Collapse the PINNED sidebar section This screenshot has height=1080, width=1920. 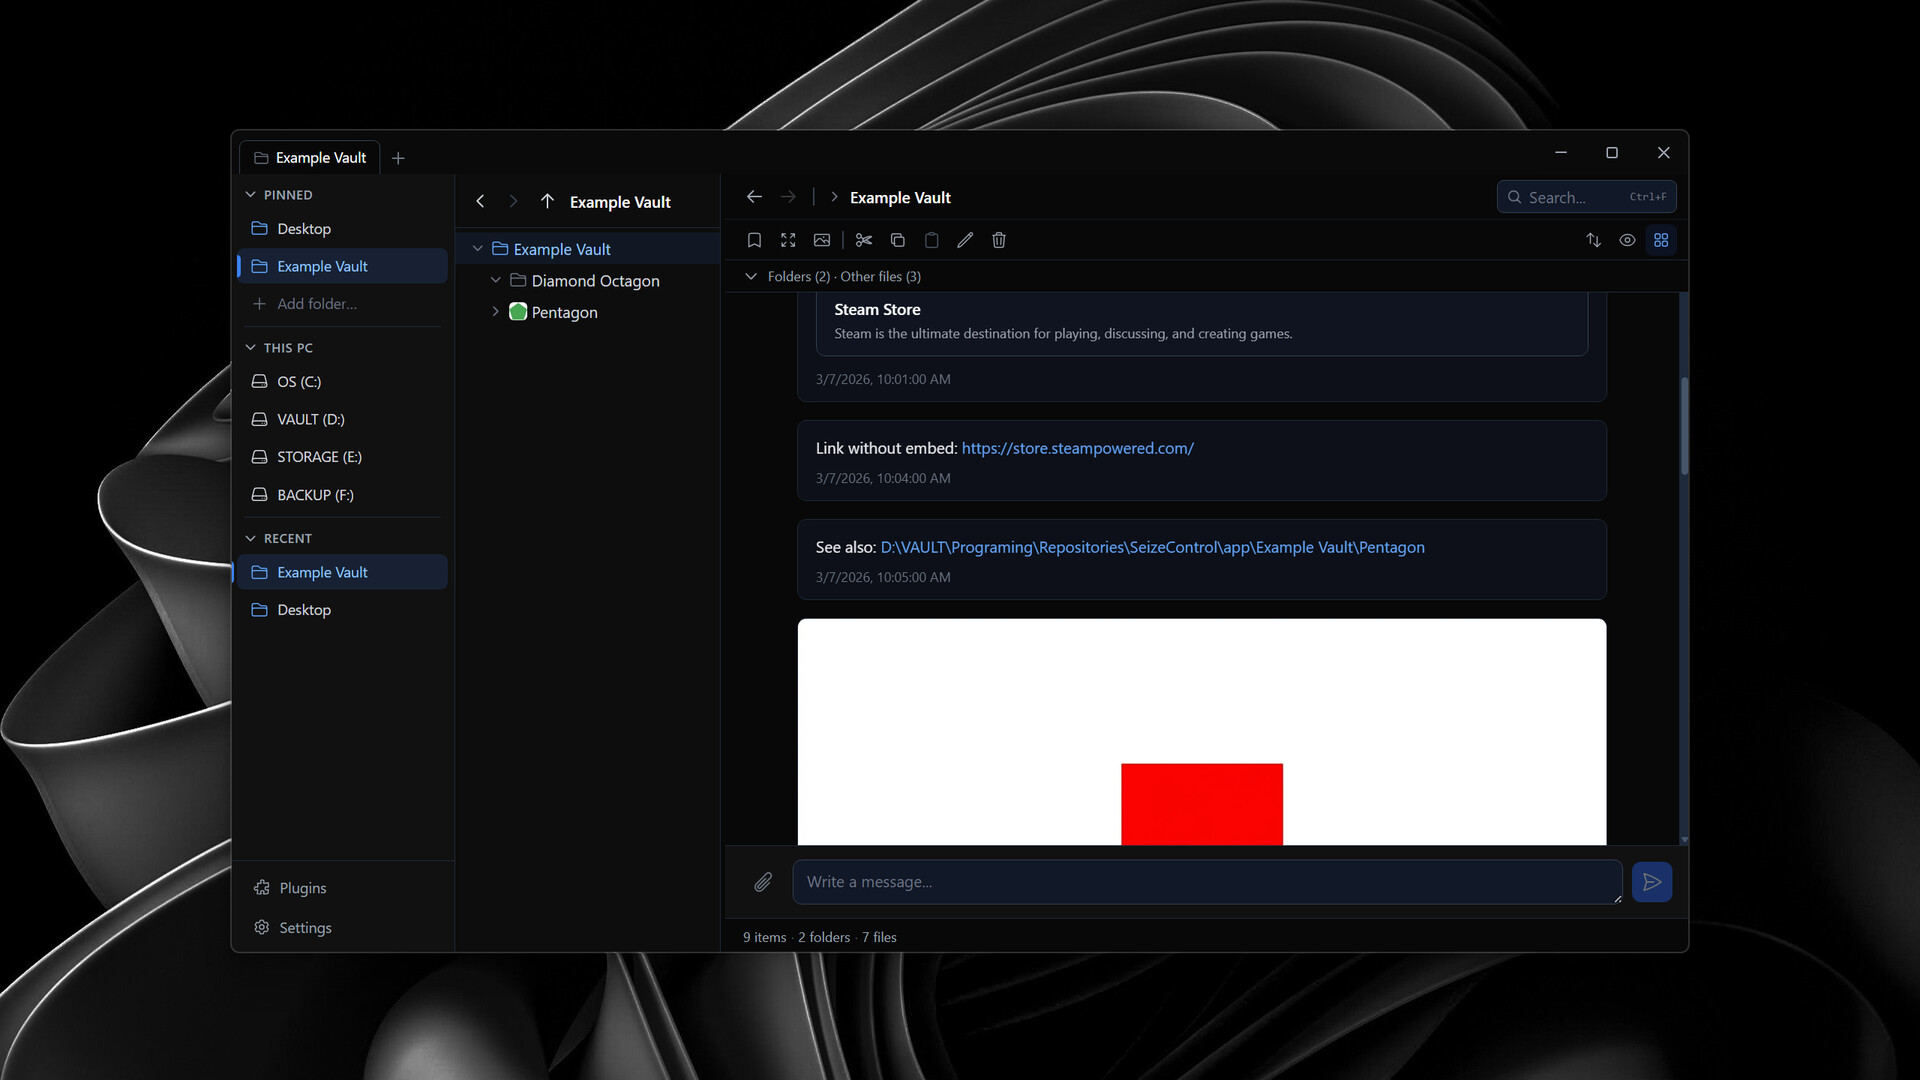coord(251,195)
